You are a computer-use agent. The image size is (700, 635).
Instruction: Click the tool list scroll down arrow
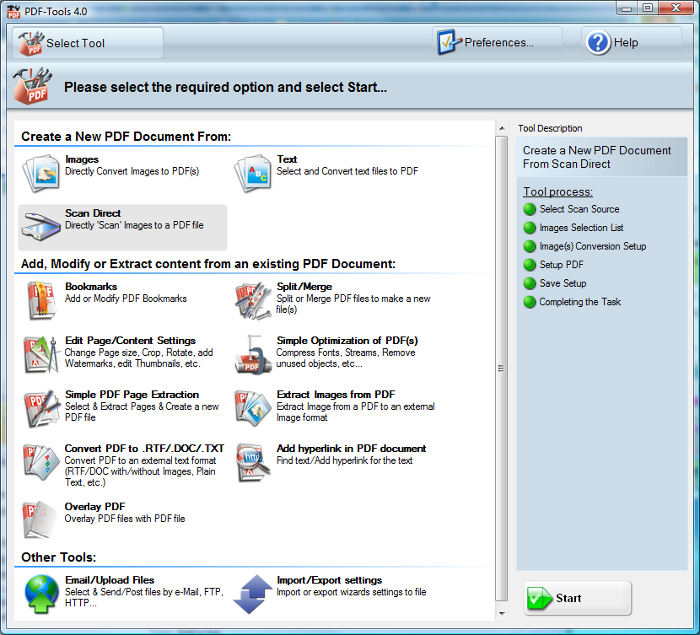[x=502, y=614]
